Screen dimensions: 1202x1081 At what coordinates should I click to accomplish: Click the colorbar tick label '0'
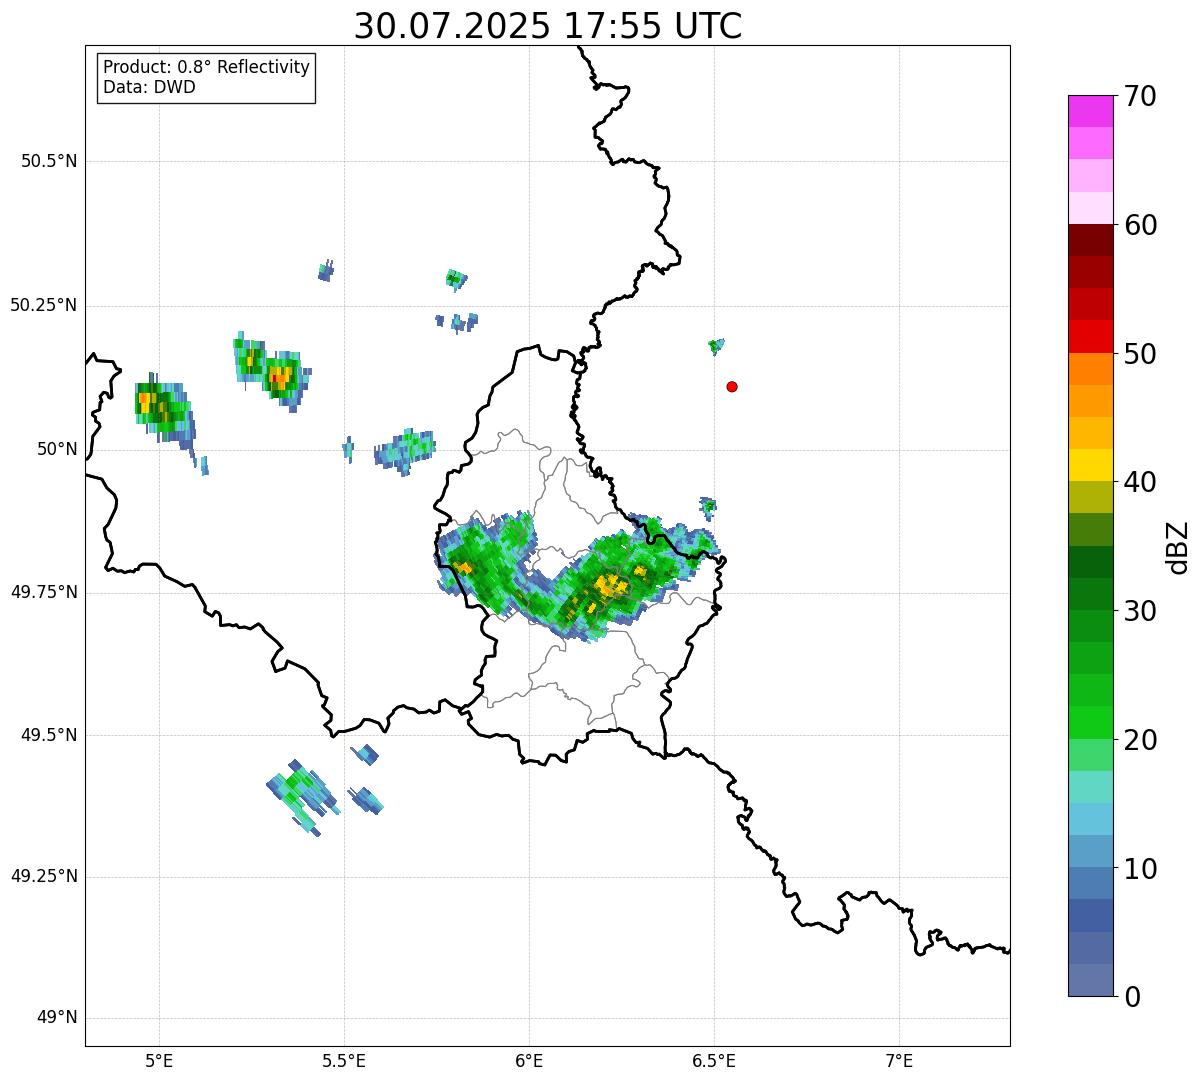1132,997
